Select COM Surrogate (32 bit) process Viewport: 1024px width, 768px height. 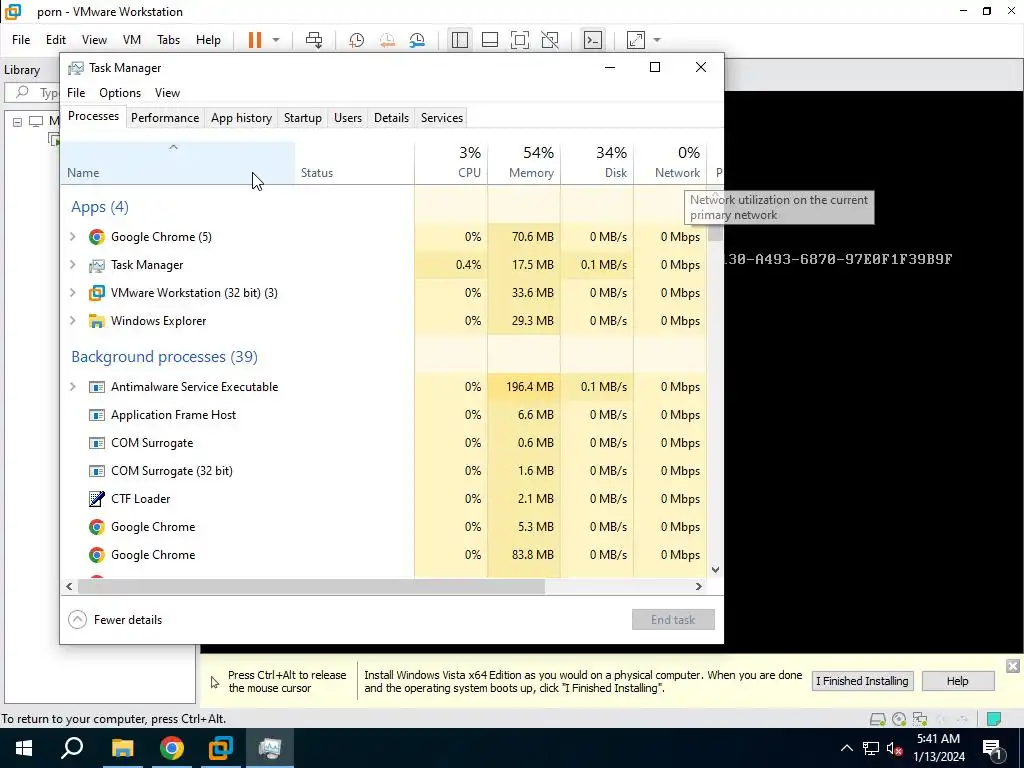pos(383,471)
